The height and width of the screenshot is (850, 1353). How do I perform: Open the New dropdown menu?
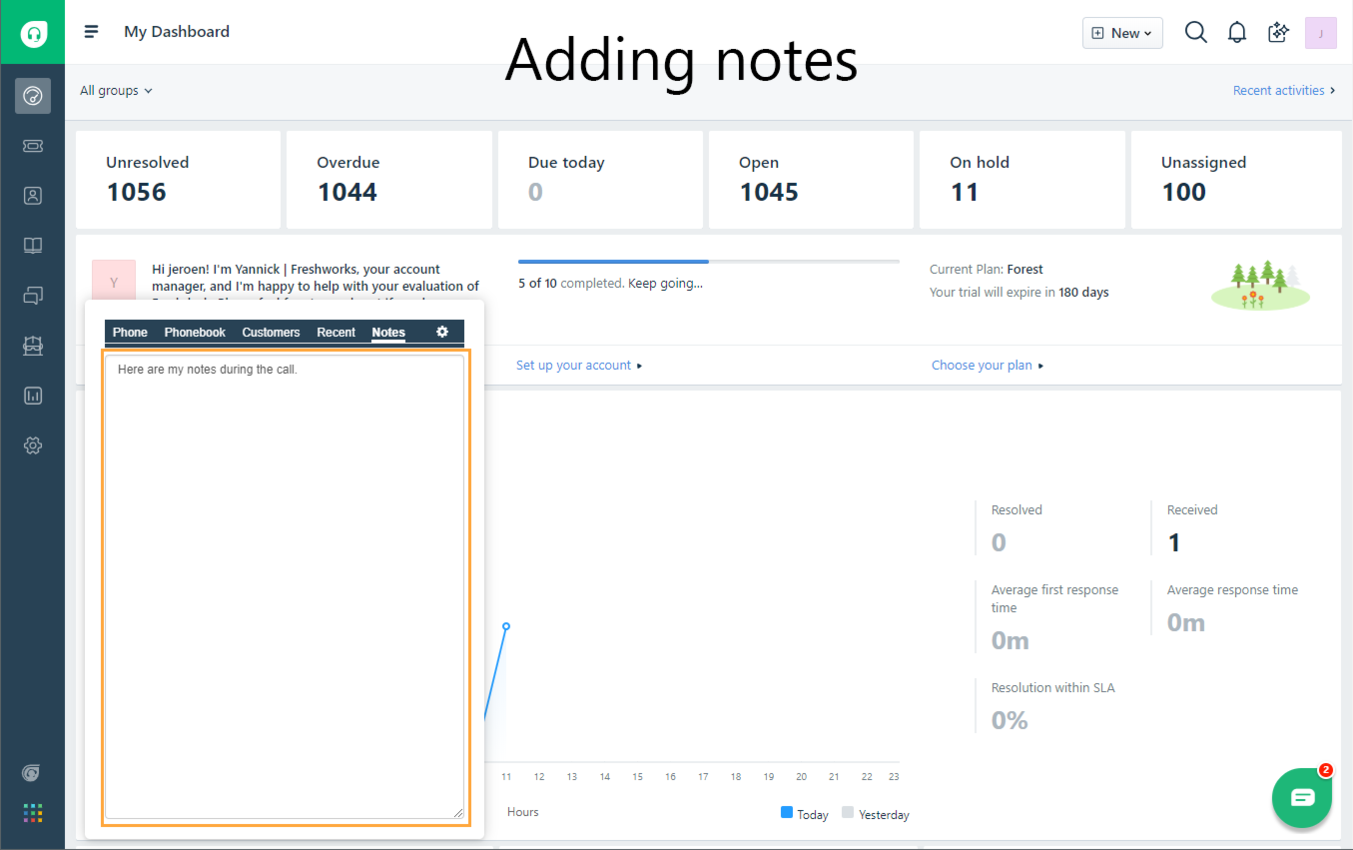[x=1121, y=32]
